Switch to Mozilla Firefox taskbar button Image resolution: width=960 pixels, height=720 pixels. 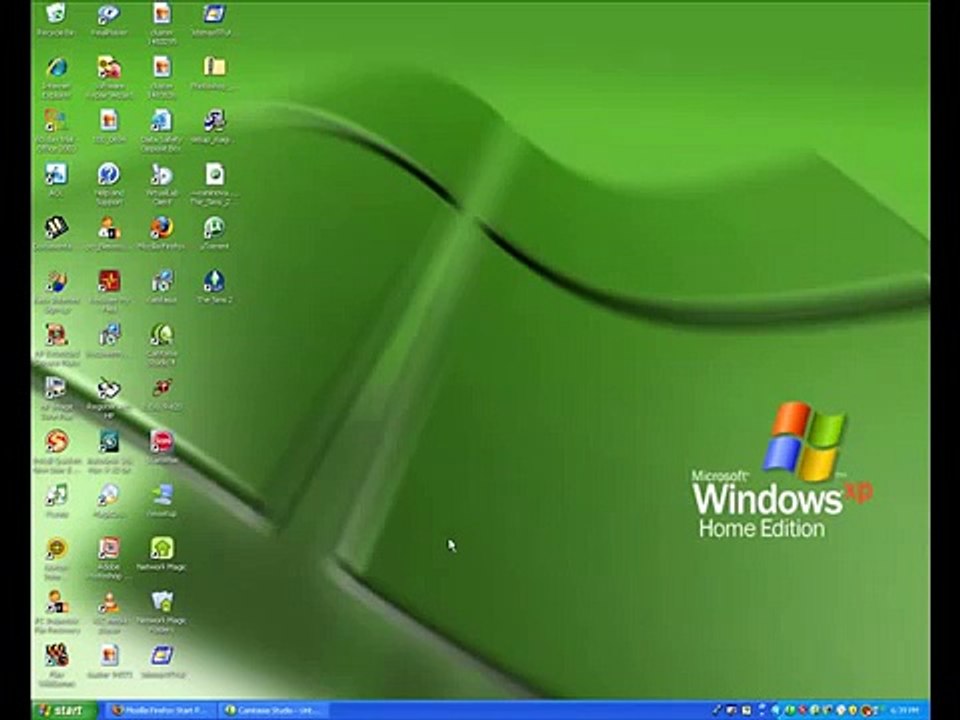tap(160, 710)
